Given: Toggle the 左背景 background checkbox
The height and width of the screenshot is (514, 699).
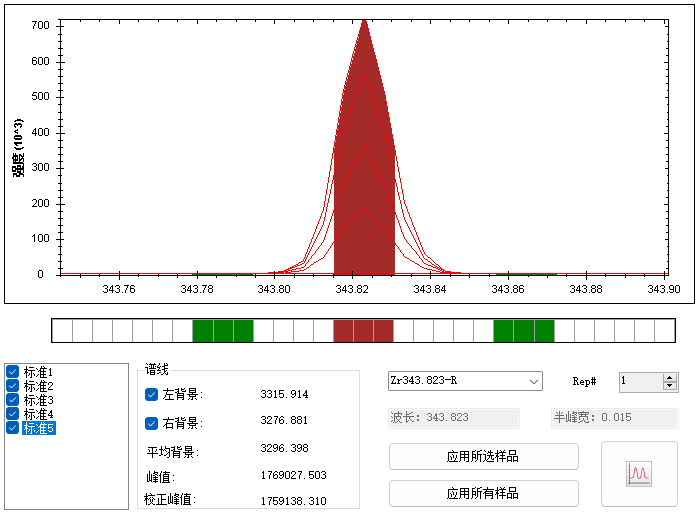Looking at the screenshot, I should (x=152, y=395).
